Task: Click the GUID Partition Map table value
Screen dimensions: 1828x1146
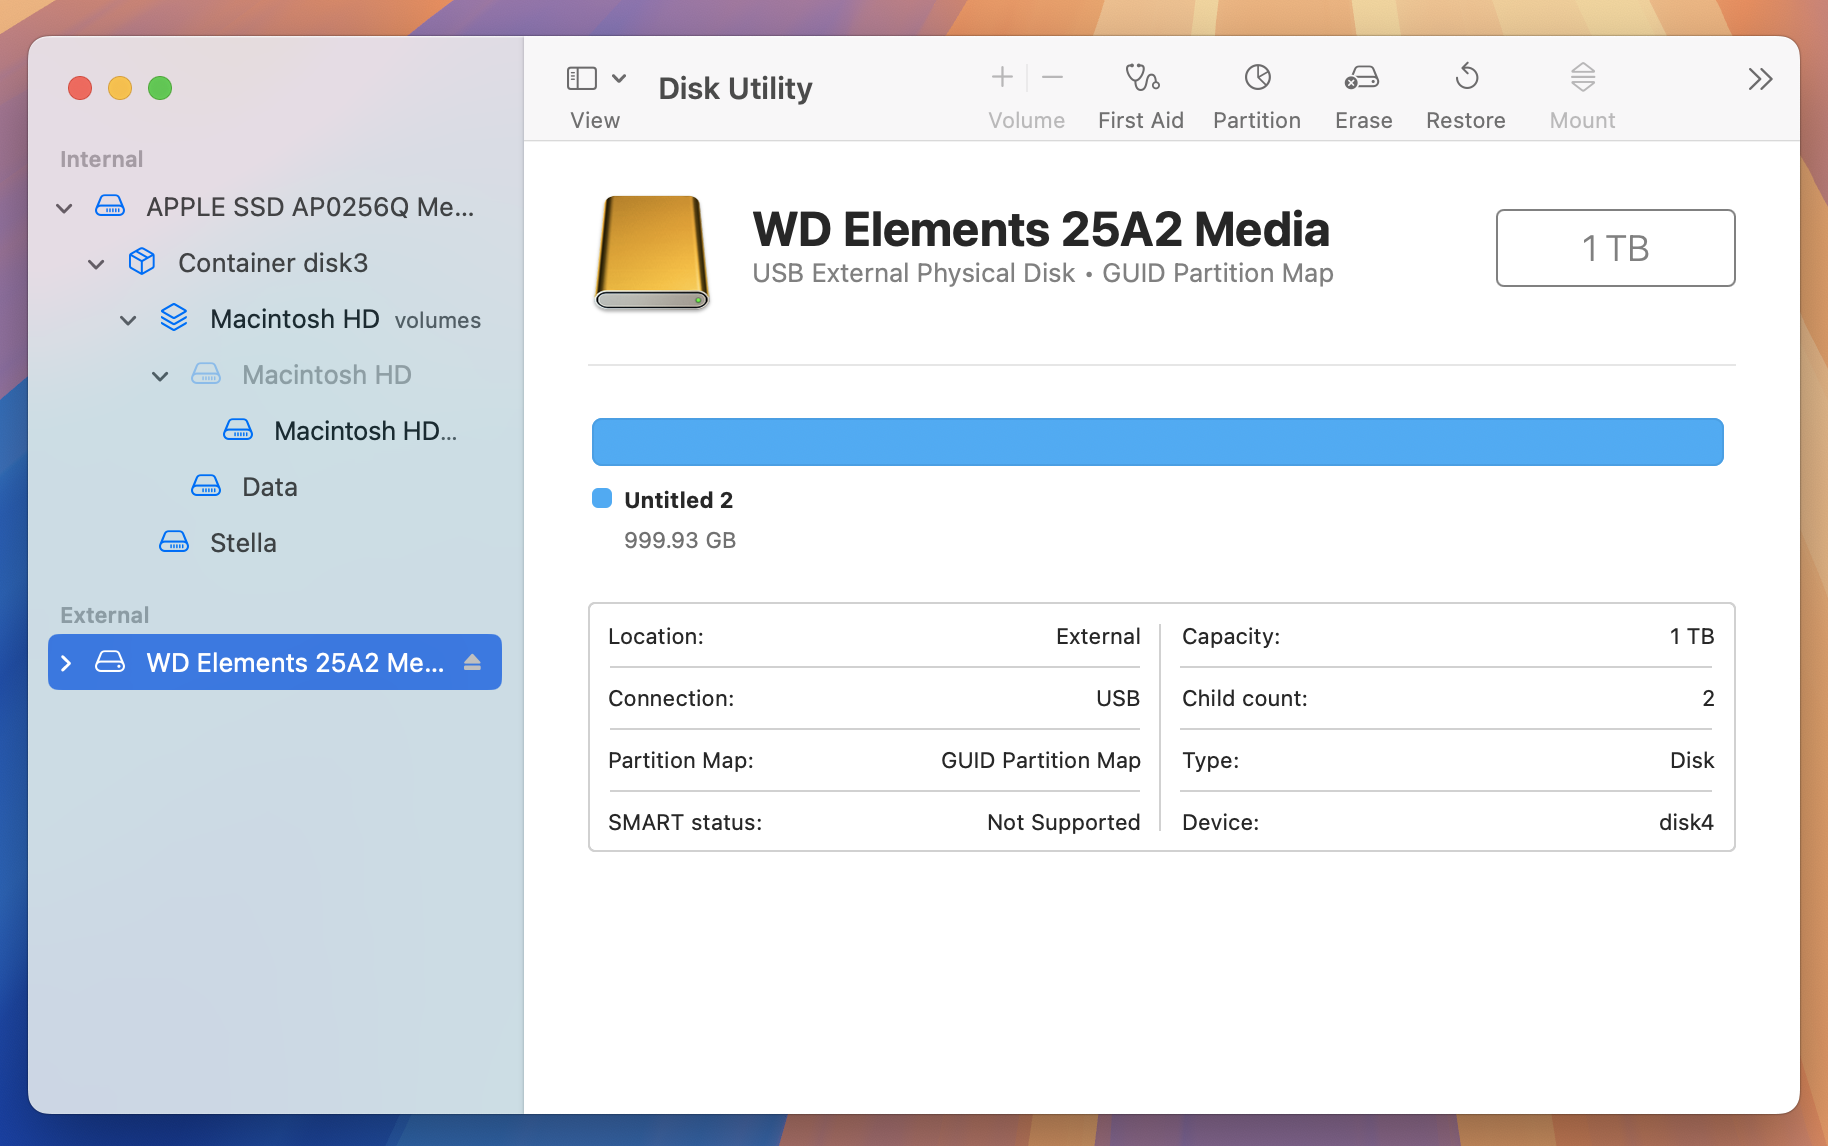Action: coord(1041,760)
